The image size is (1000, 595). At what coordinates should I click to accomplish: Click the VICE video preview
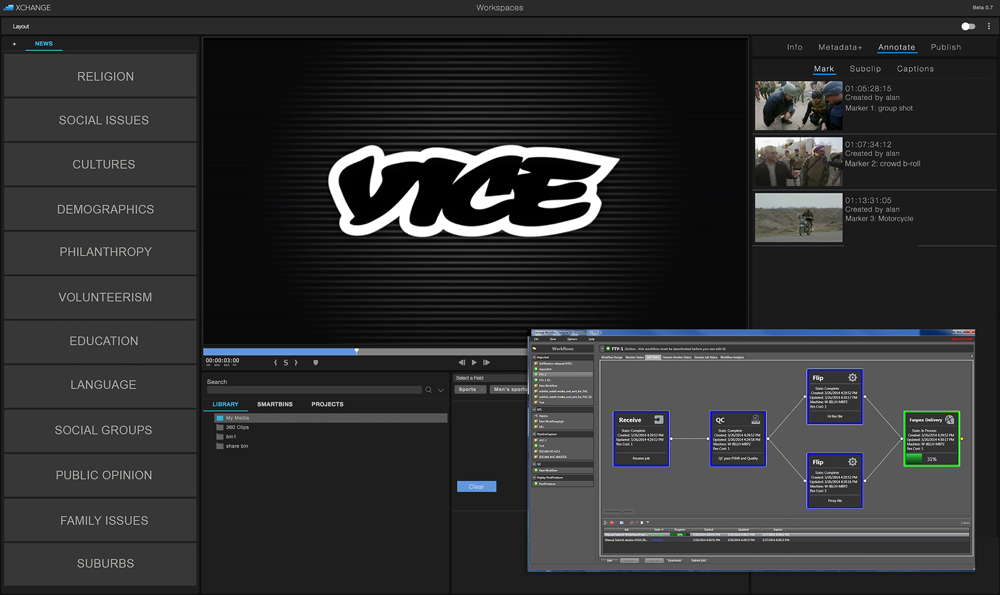pos(475,191)
